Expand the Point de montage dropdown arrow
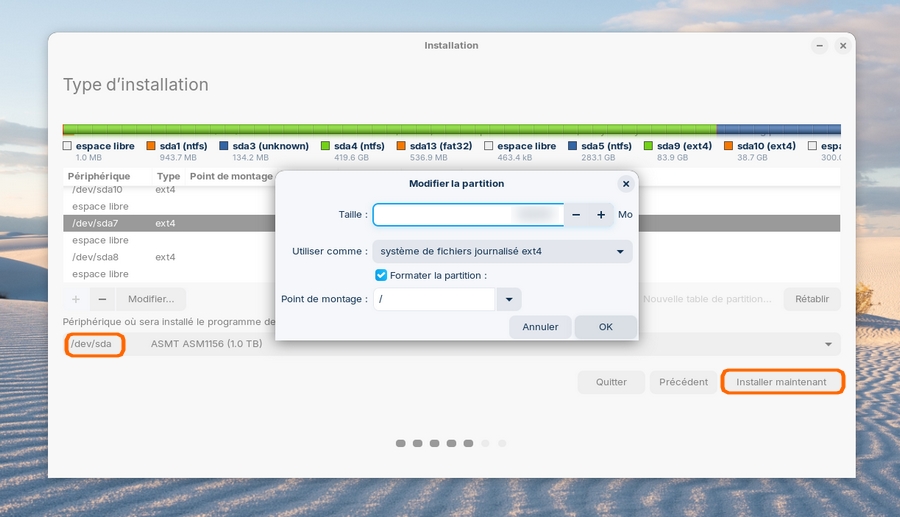This screenshot has height=517, width=900. [509, 299]
